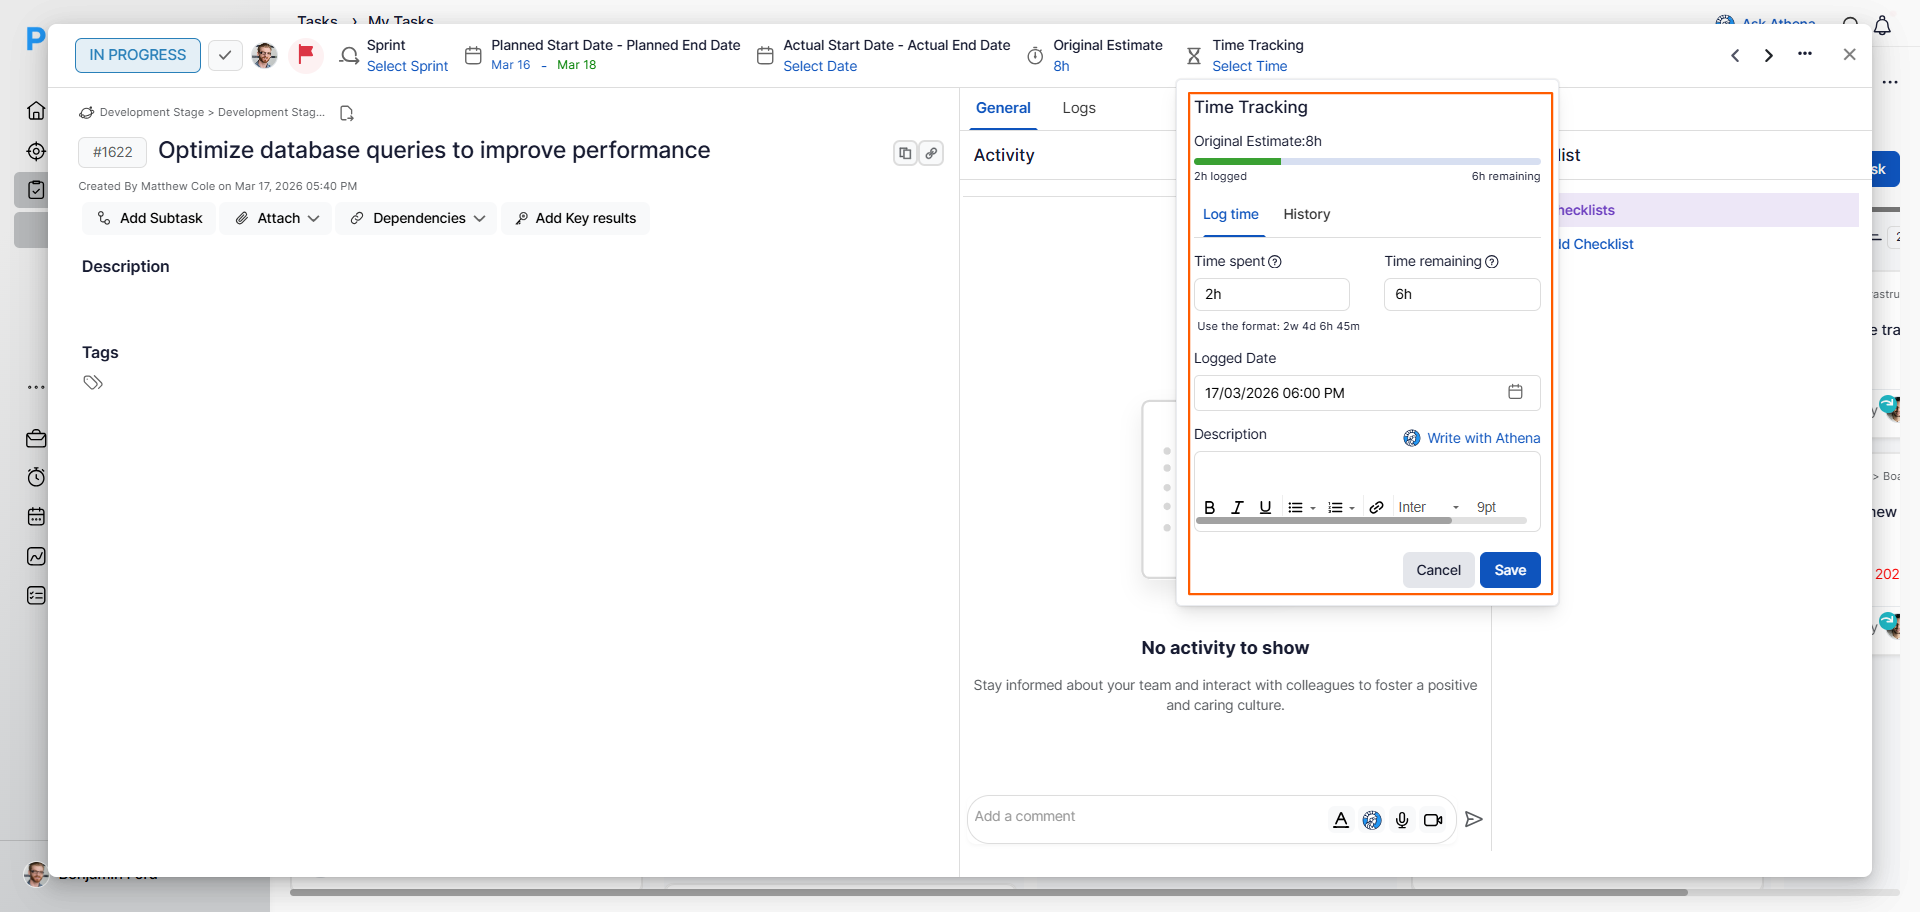The image size is (1920, 912).
Task: Click the copy link icon beside title
Action: (x=931, y=153)
